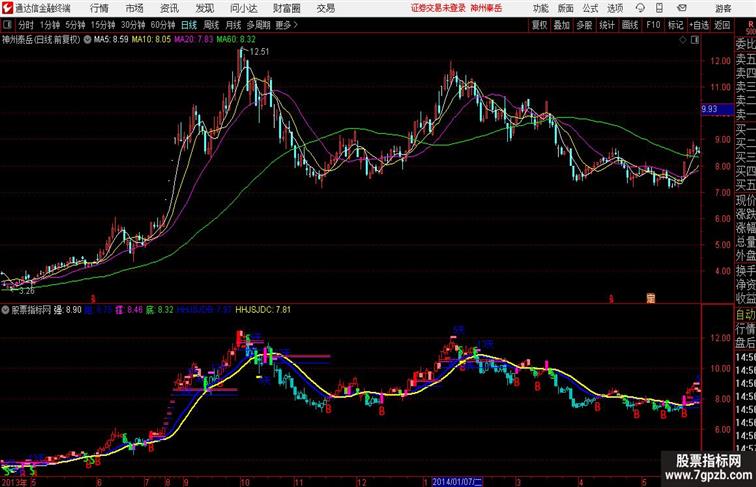Open the 选项 menu

coord(615,8)
